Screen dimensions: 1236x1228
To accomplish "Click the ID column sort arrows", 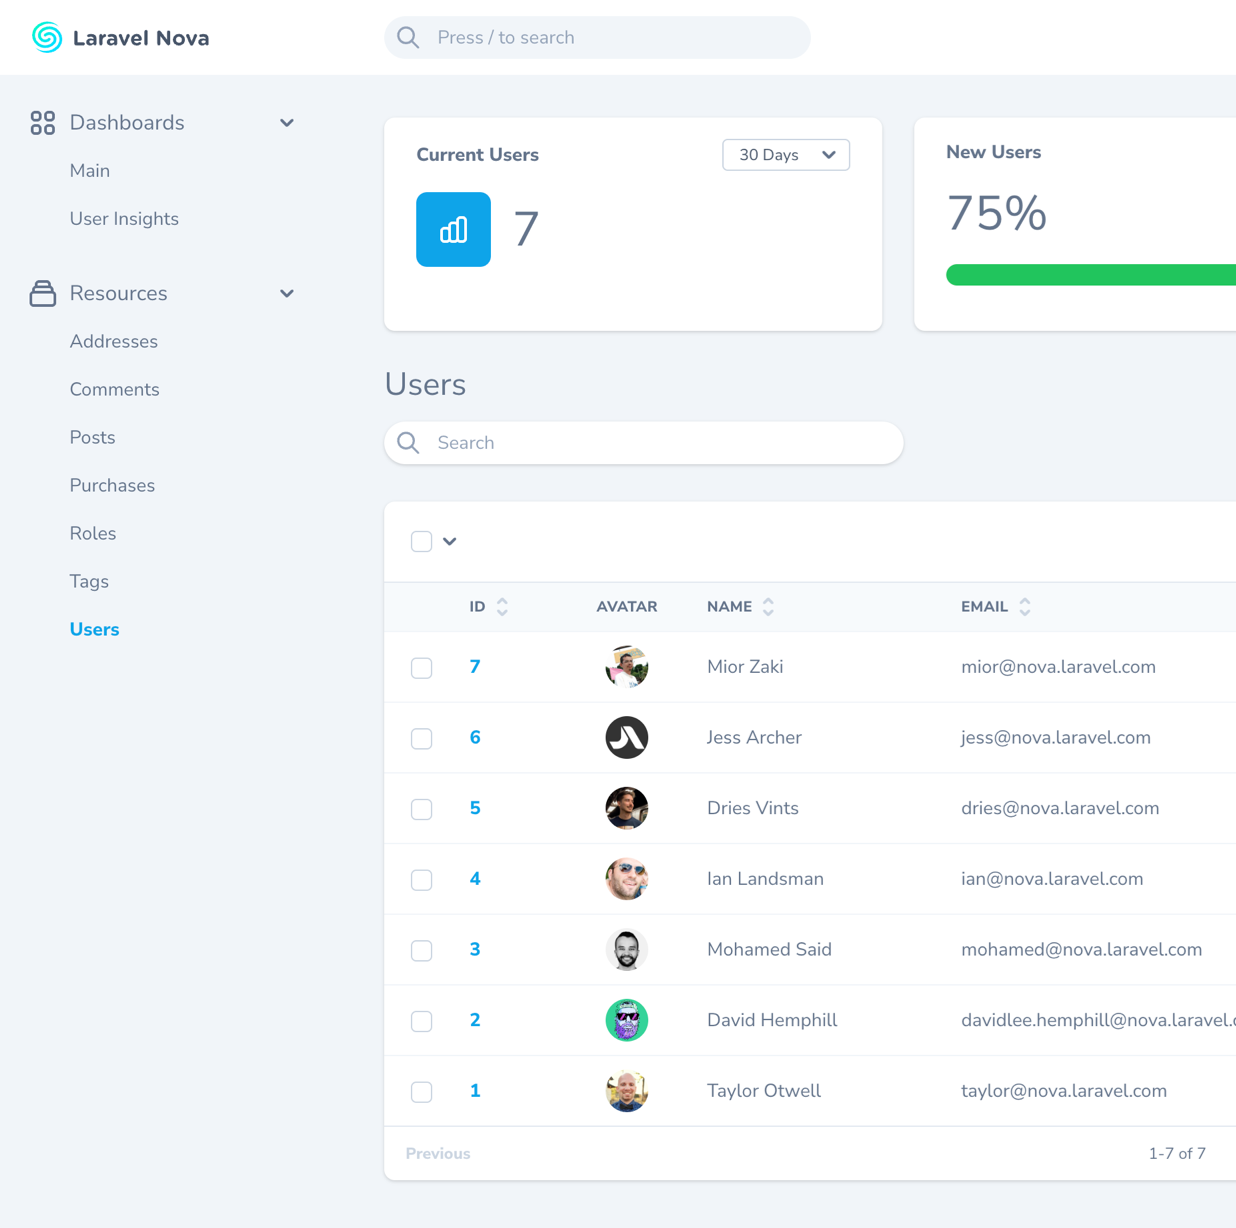I will (502, 607).
